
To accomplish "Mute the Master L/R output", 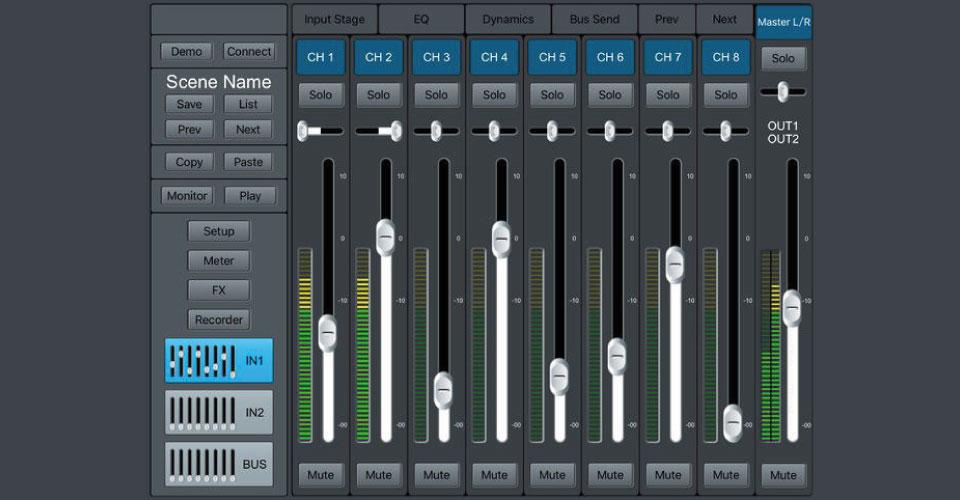I will tap(783, 475).
